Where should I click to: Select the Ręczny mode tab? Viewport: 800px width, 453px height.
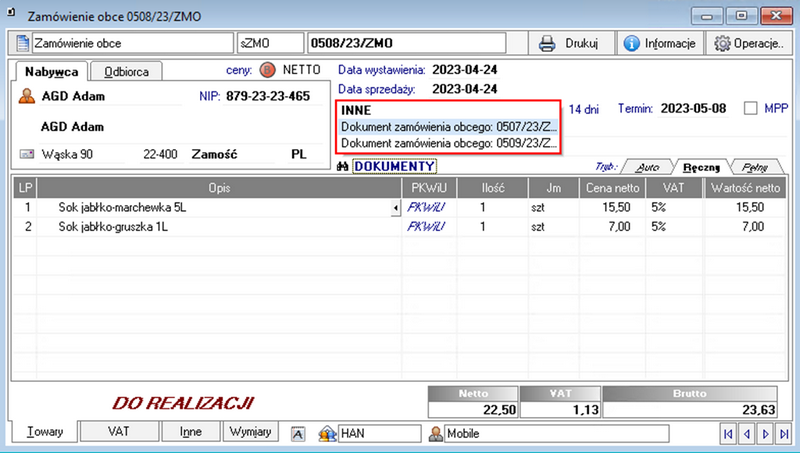click(702, 167)
